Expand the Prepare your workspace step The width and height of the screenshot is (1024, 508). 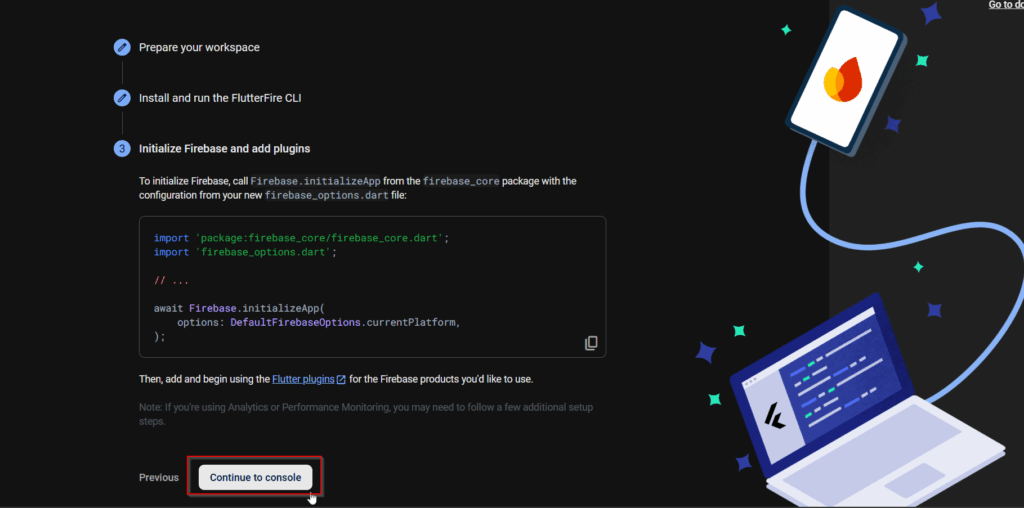pos(199,47)
